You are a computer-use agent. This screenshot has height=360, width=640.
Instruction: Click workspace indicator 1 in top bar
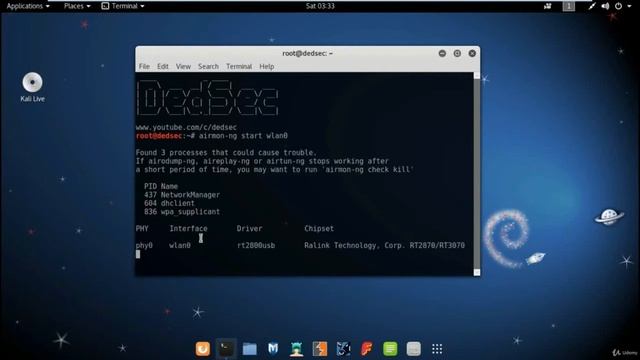coord(569,6)
